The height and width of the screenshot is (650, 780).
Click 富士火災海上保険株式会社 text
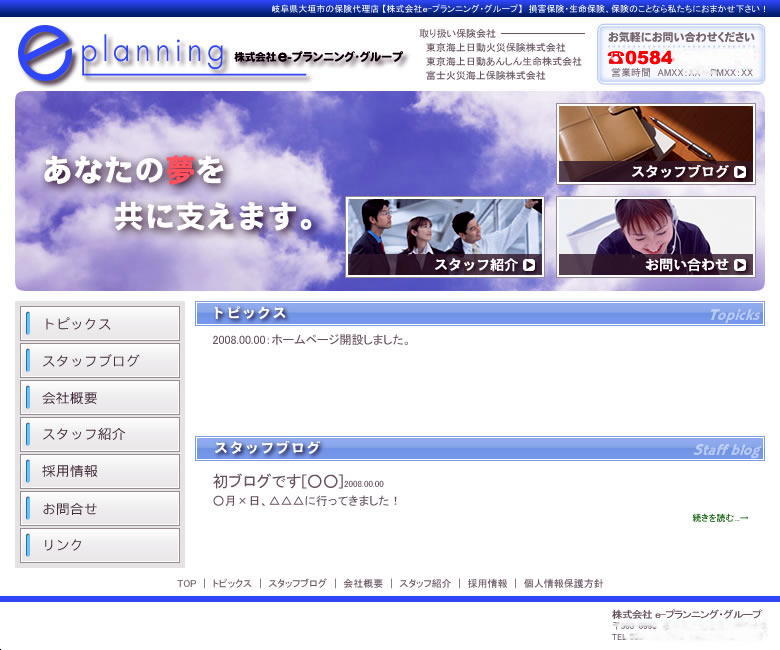[x=486, y=76]
